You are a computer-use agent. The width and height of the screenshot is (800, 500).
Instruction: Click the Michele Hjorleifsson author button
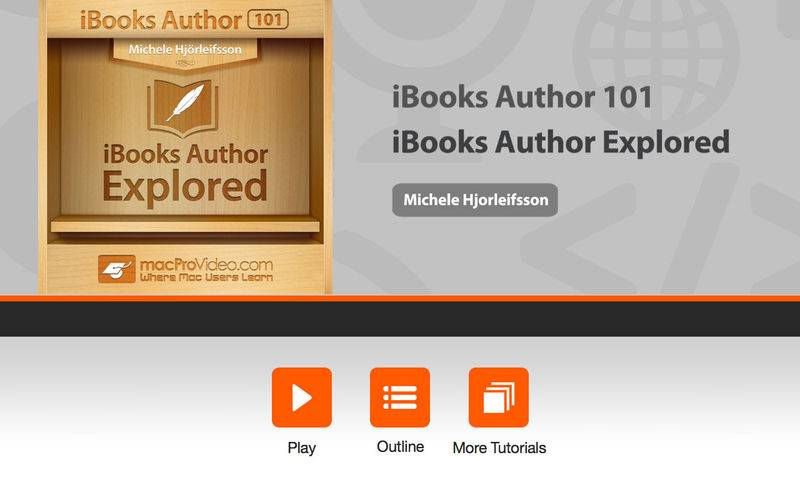[x=475, y=200]
